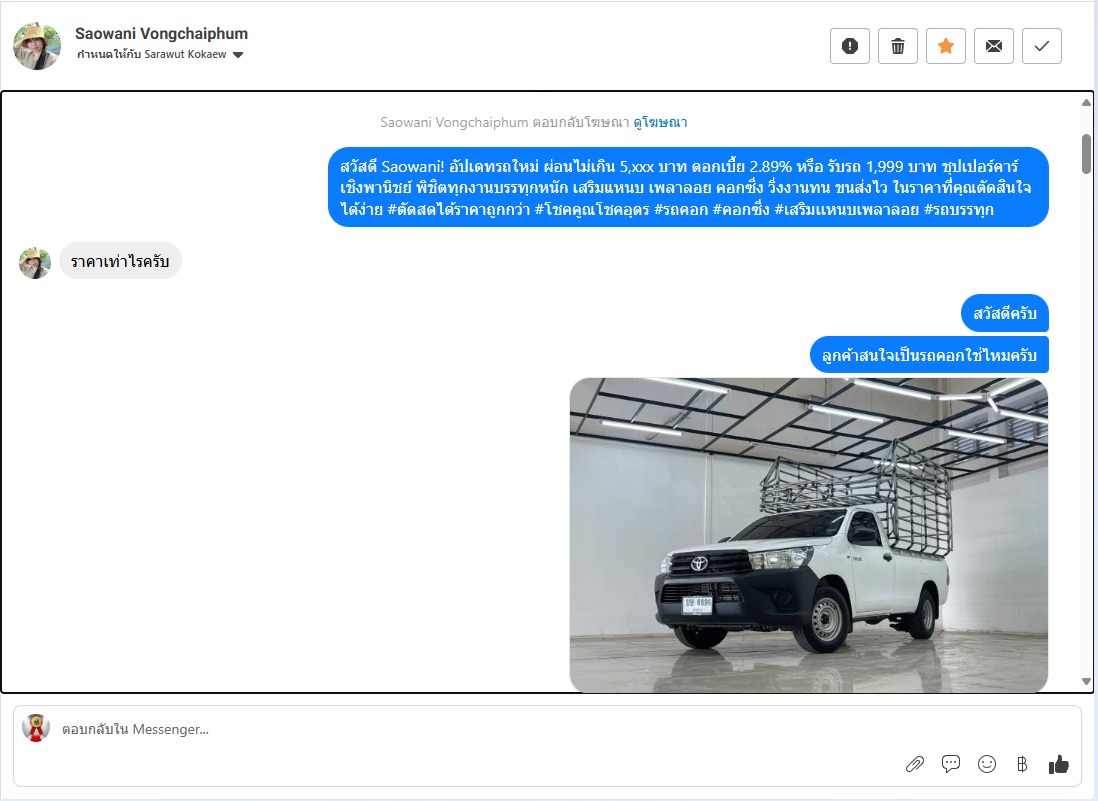Click the Saowani Vongchaiphum contact name

tap(161, 34)
